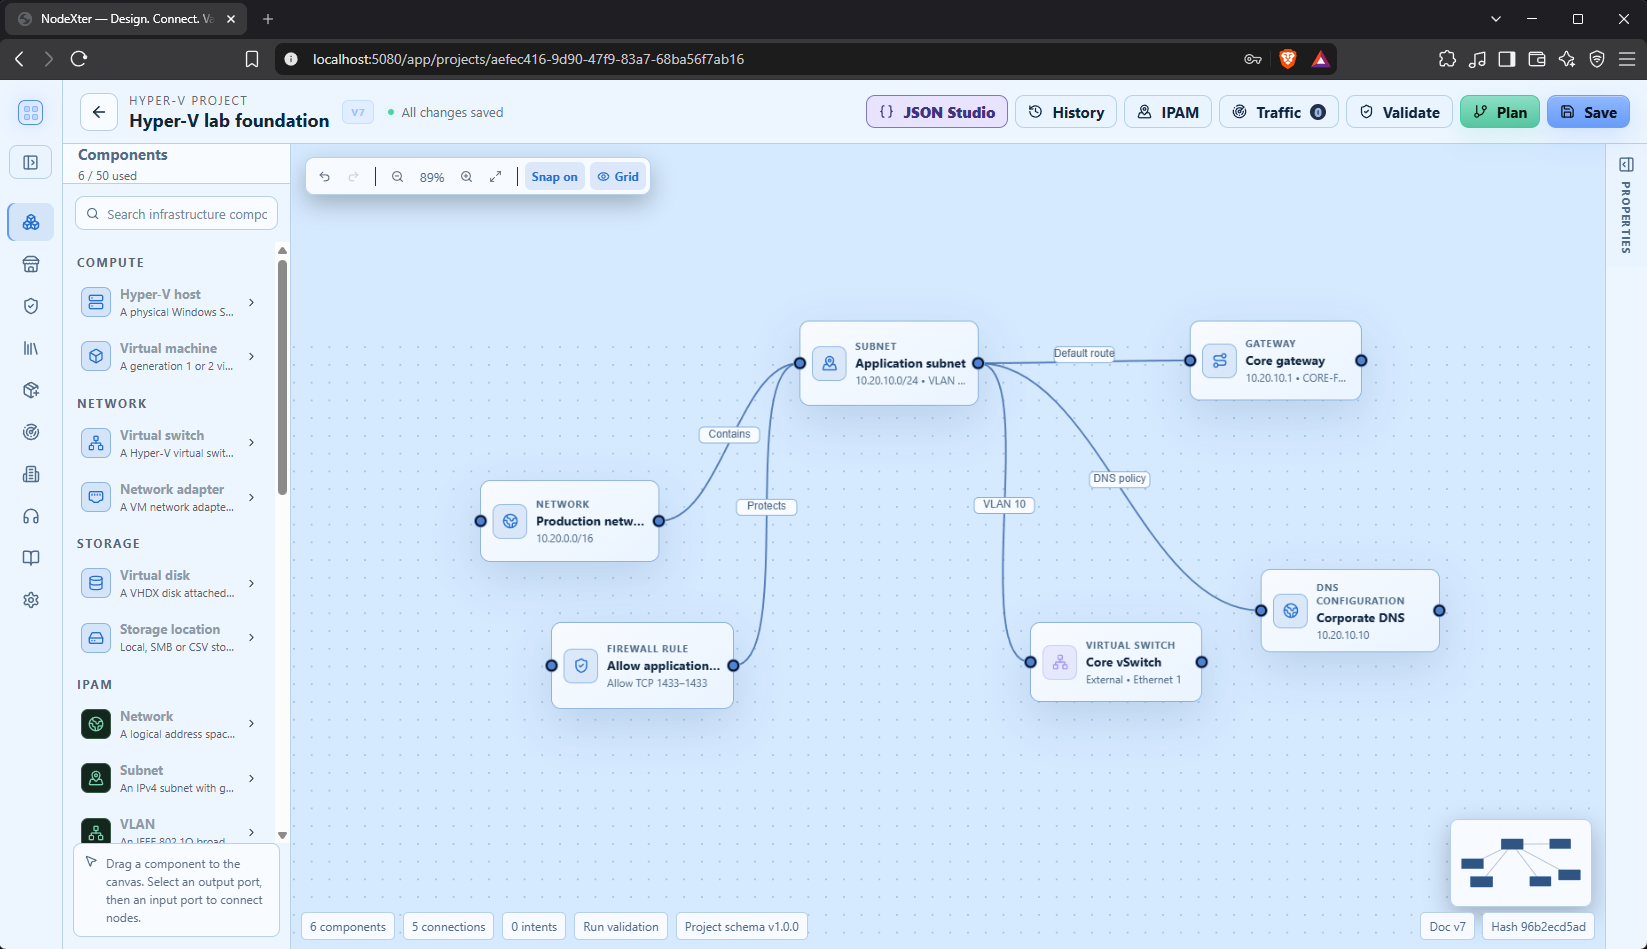Toggle Grid visibility with the eye button
This screenshot has width=1647, height=949.
618,177
